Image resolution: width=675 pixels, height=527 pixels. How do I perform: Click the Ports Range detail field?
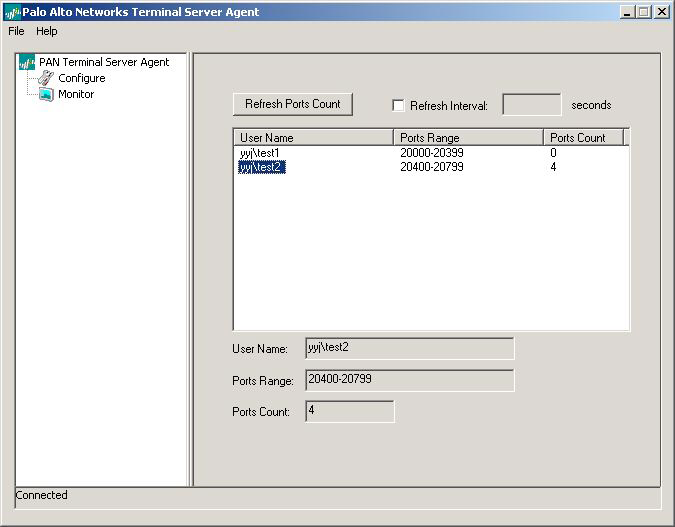409,380
